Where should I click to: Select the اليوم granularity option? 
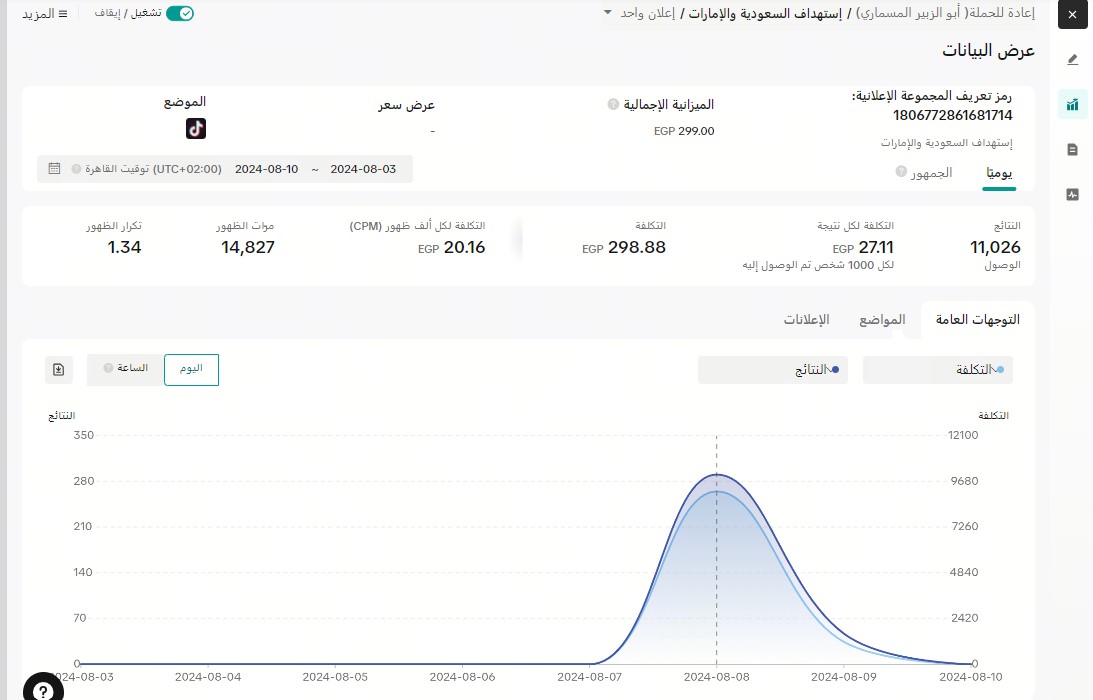click(x=191, y=369)
